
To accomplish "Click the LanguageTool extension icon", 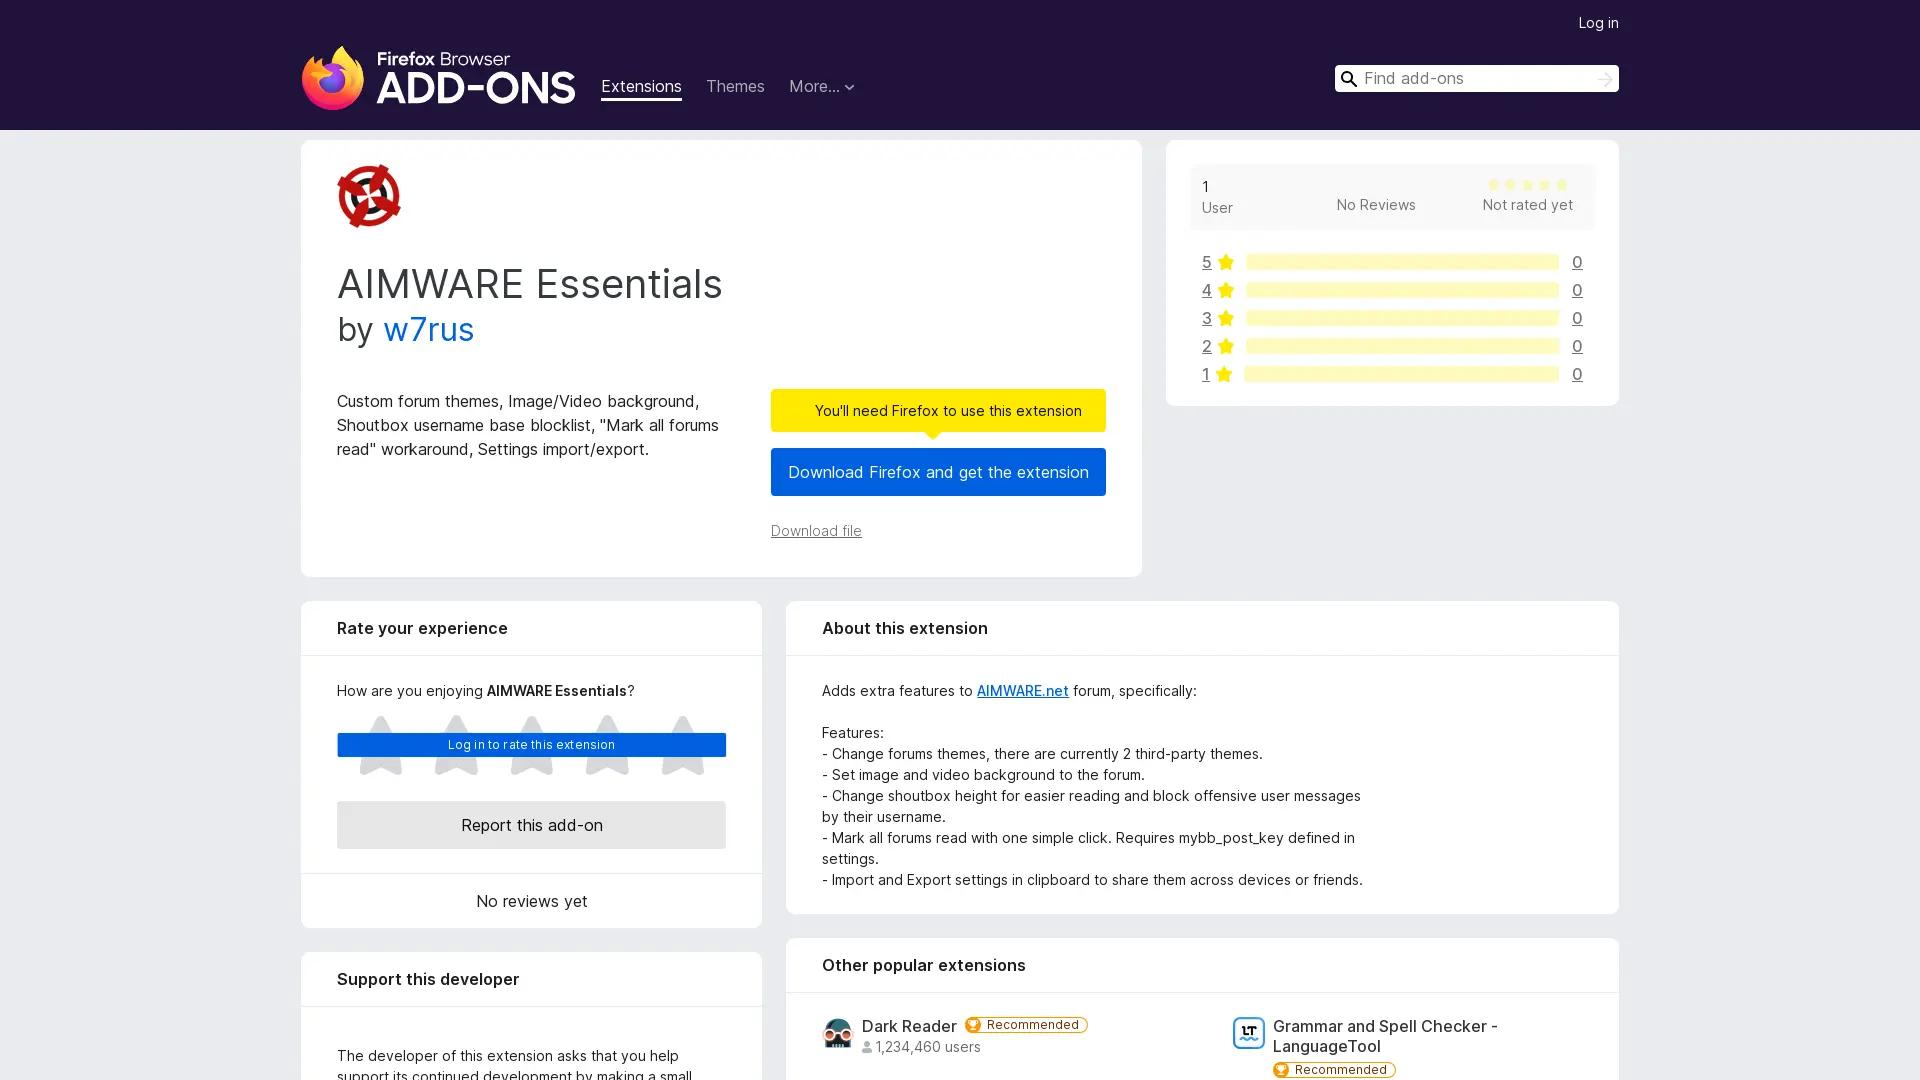I will (1249, 1033).
